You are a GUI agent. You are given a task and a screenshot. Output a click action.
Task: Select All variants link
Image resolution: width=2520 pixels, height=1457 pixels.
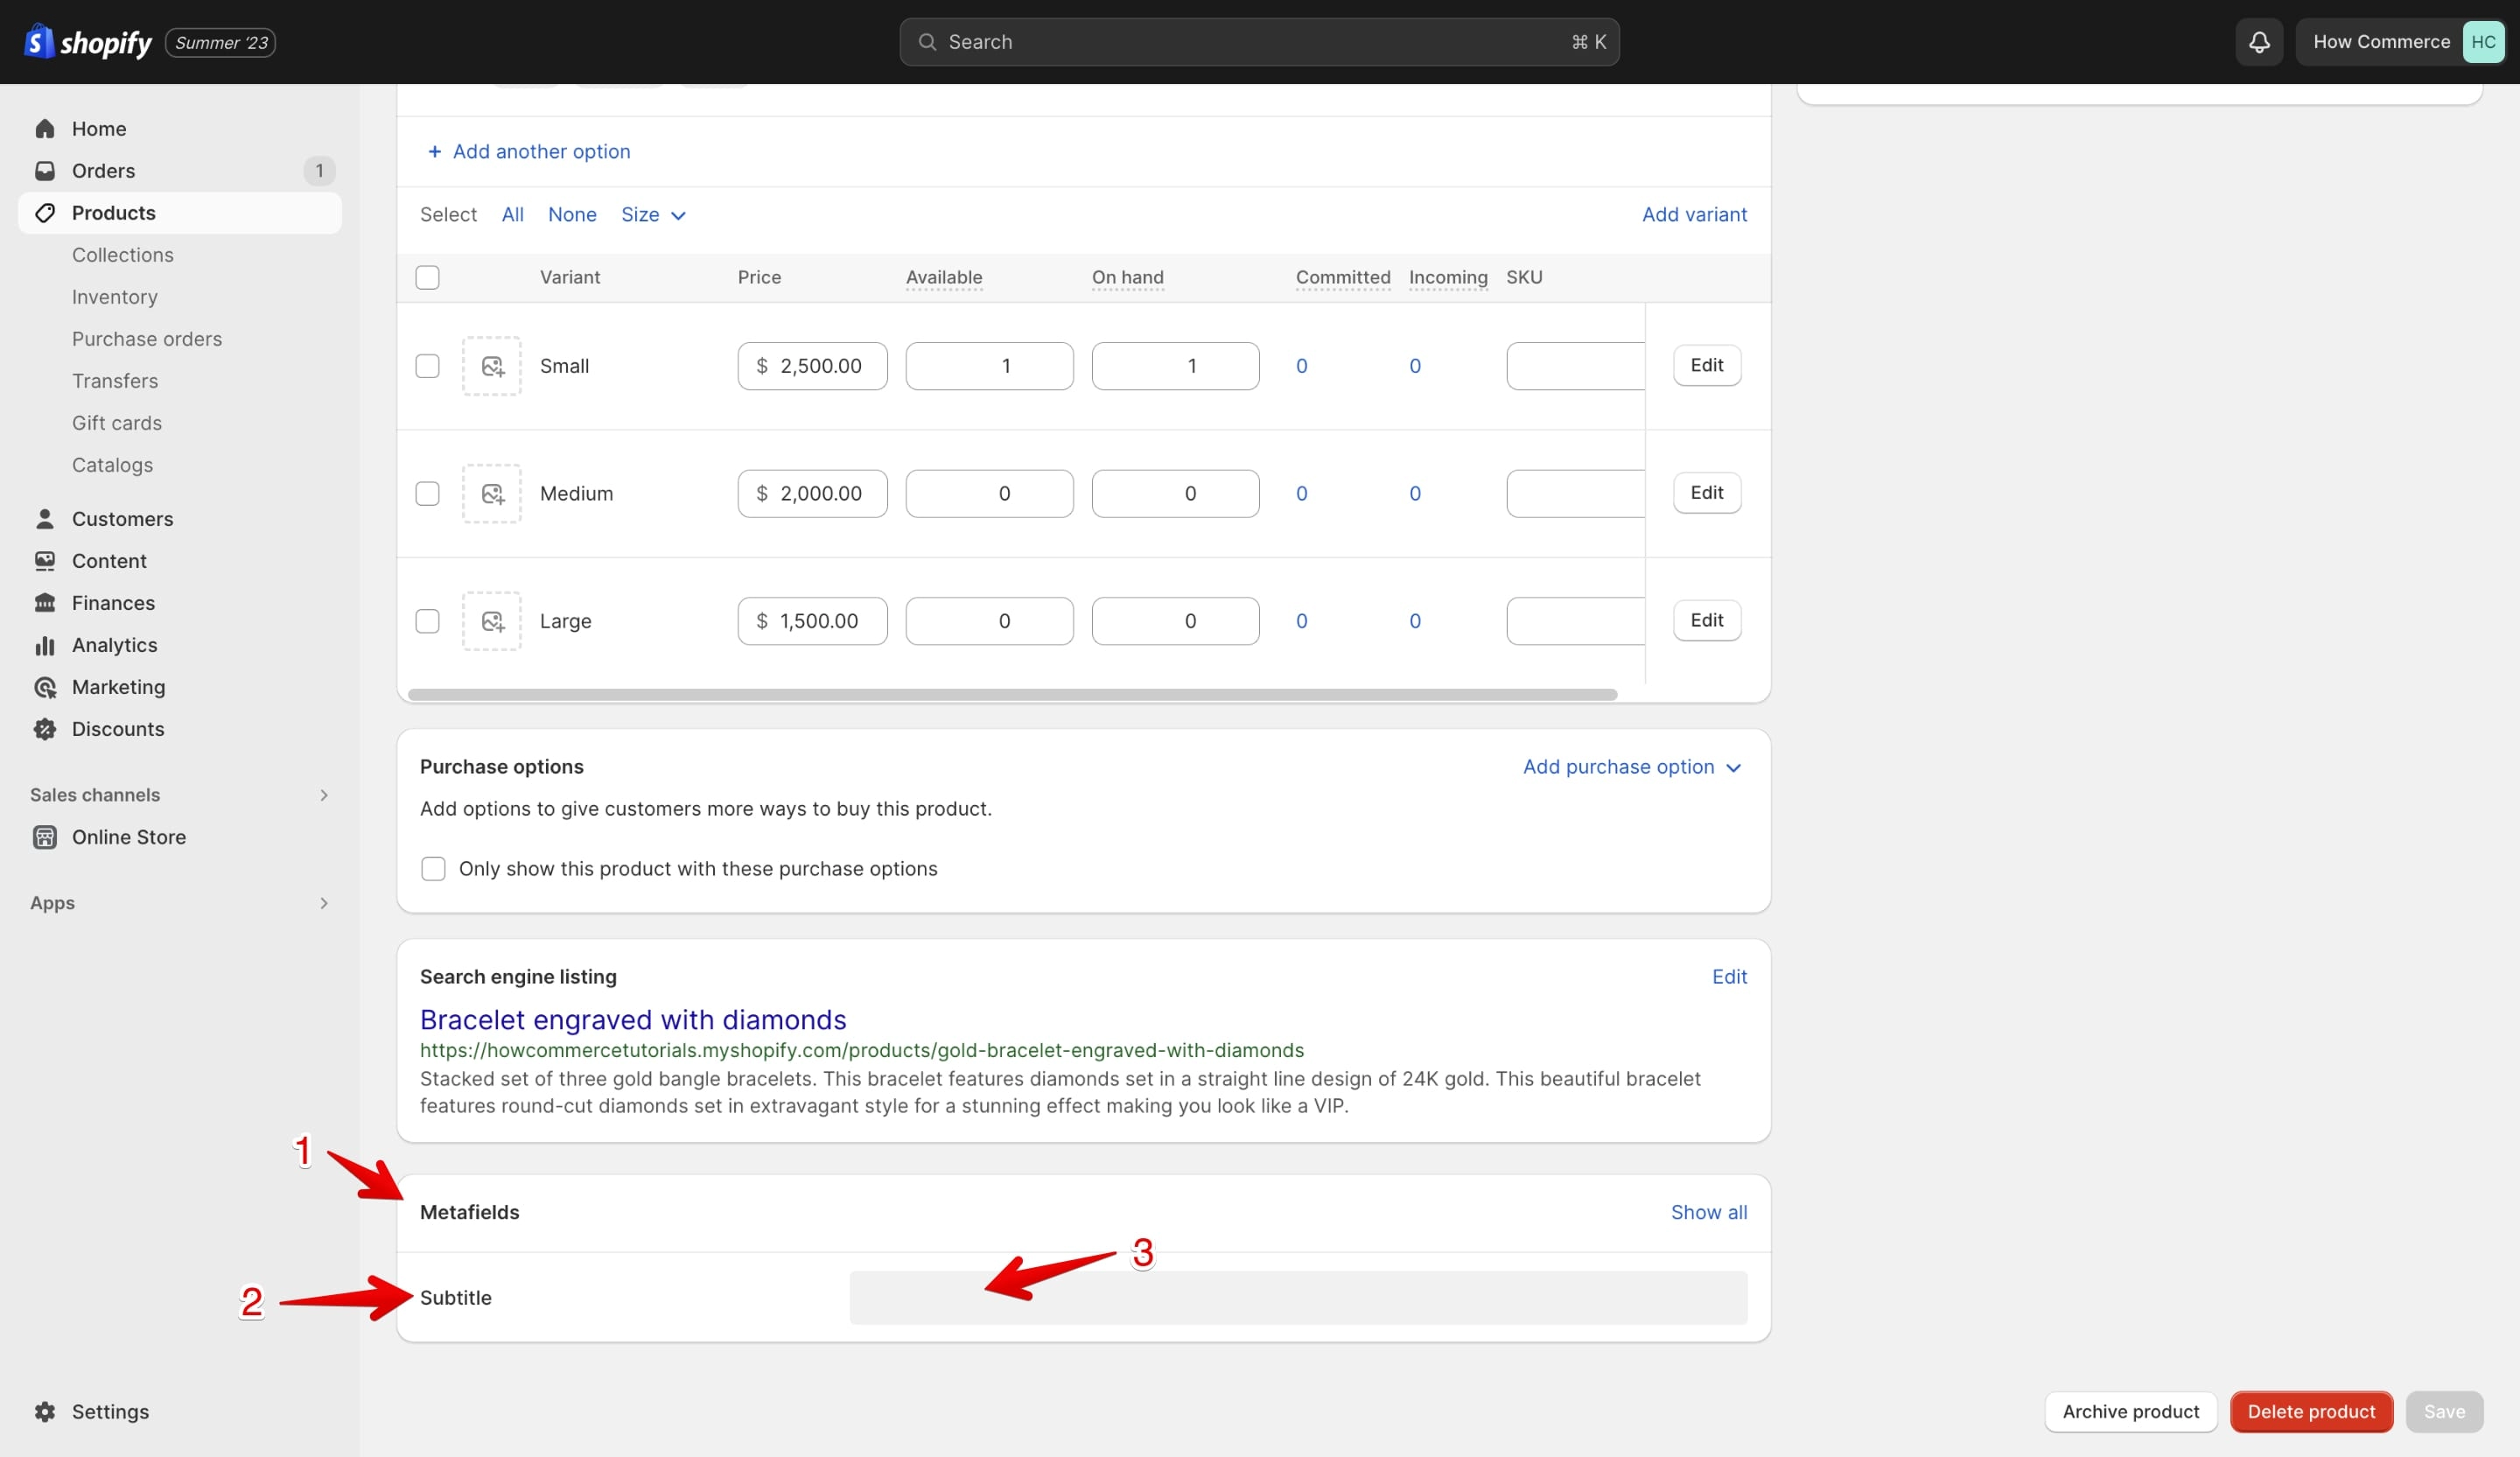[x=512, y=214]
